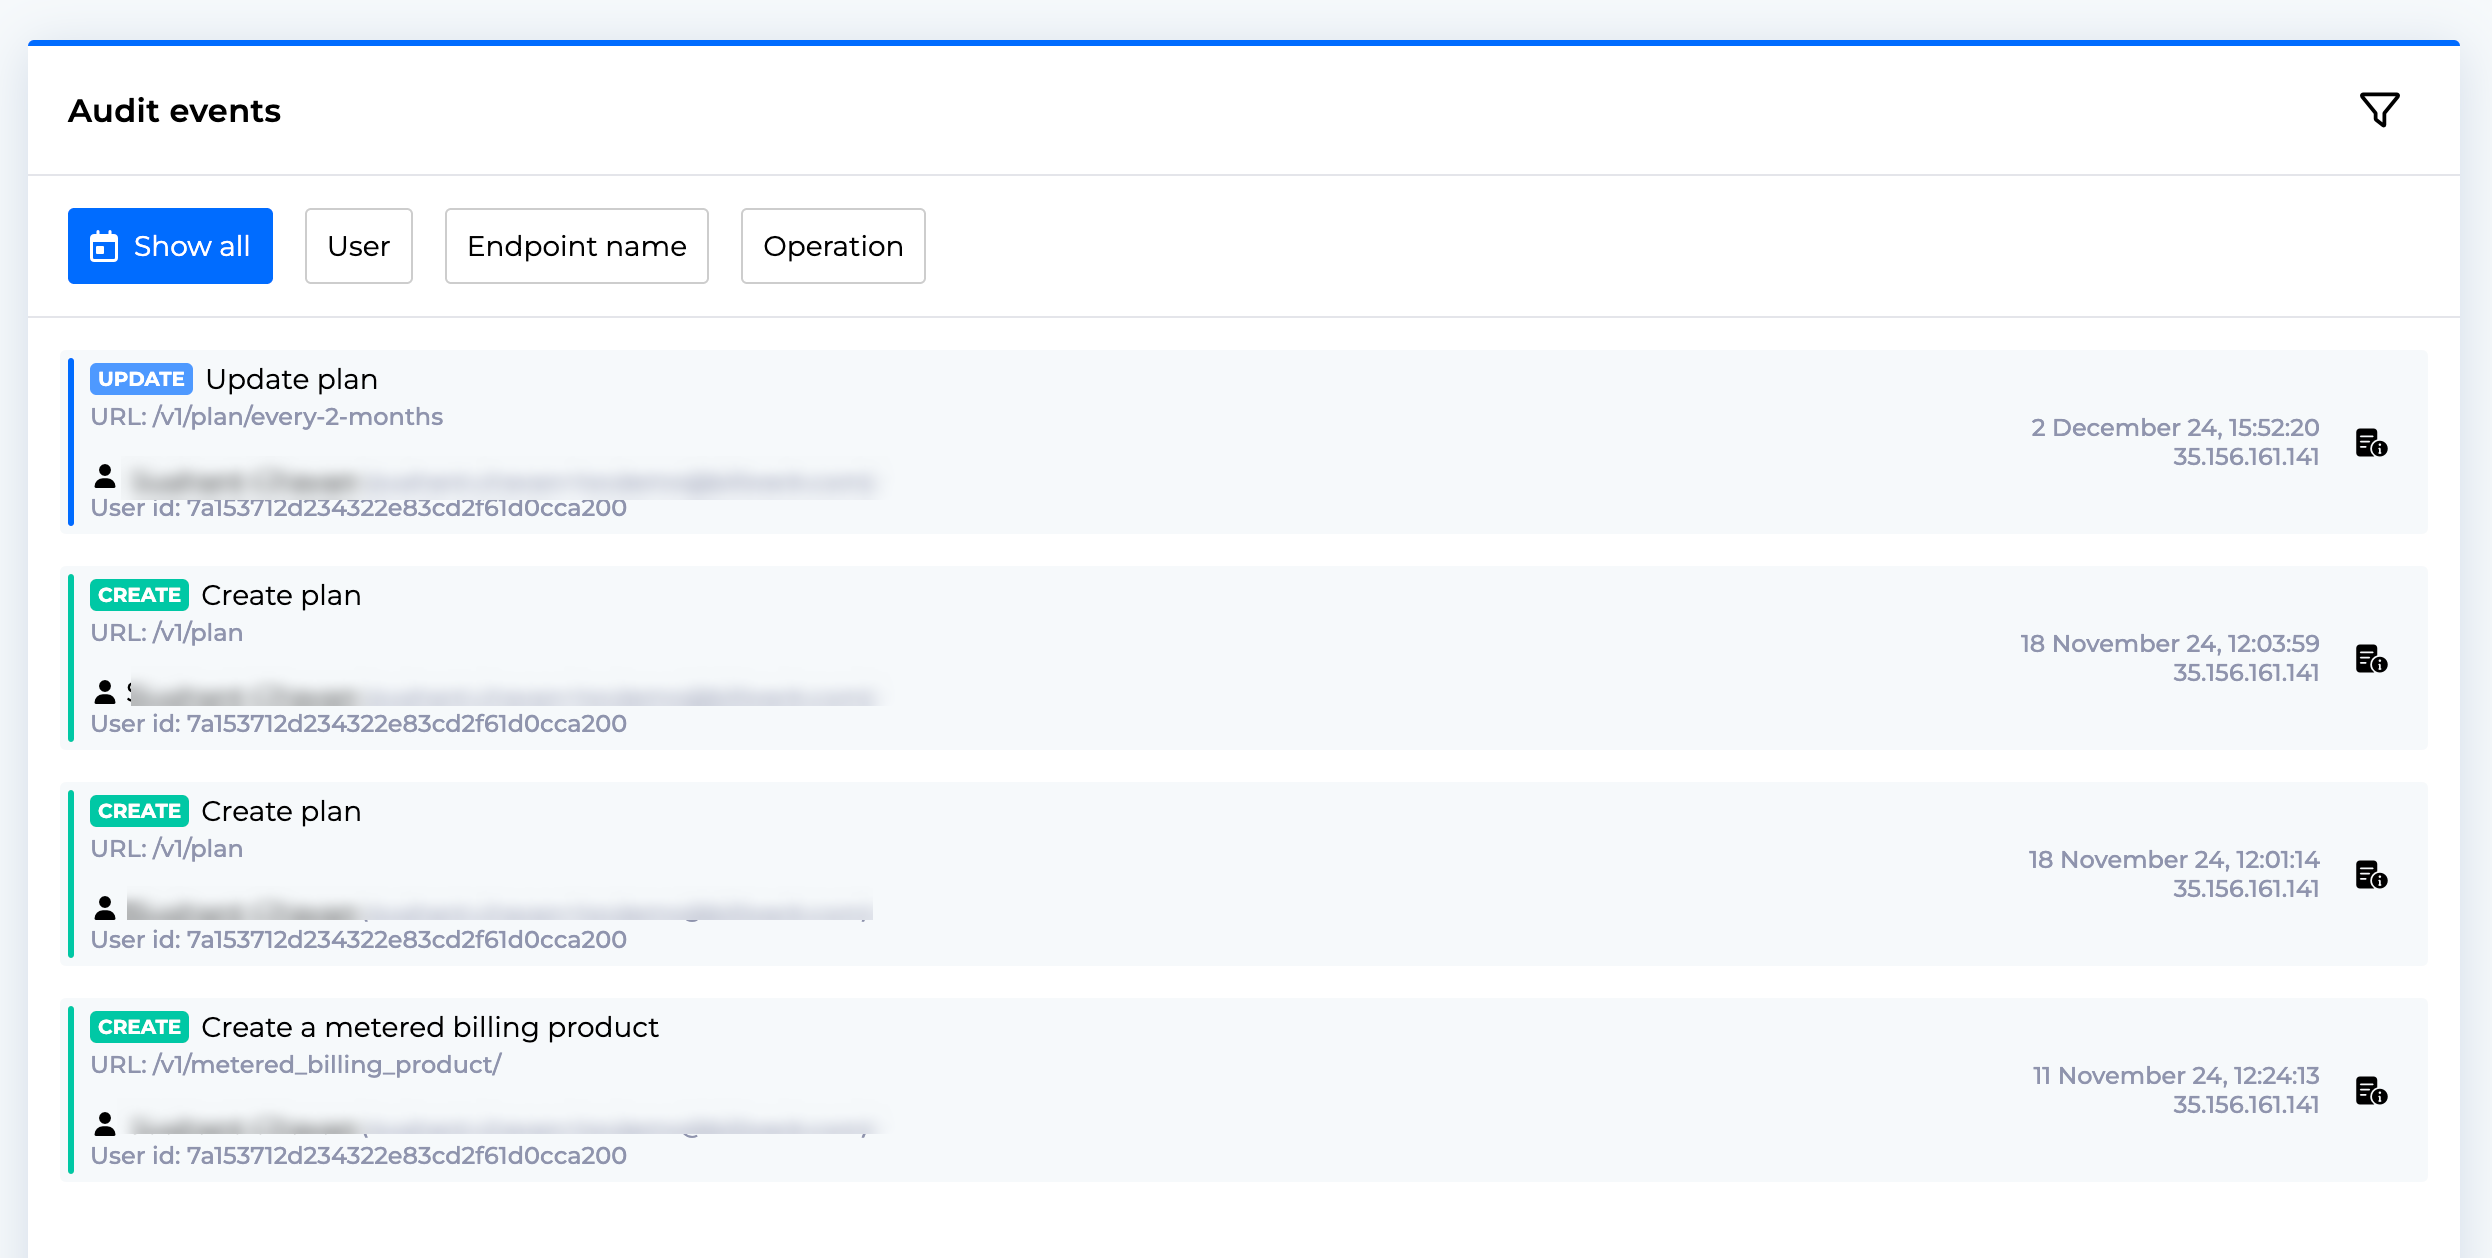
Task: Open details icon for 12:03:59 Create plan event
Action: (x=2371, y=658)
